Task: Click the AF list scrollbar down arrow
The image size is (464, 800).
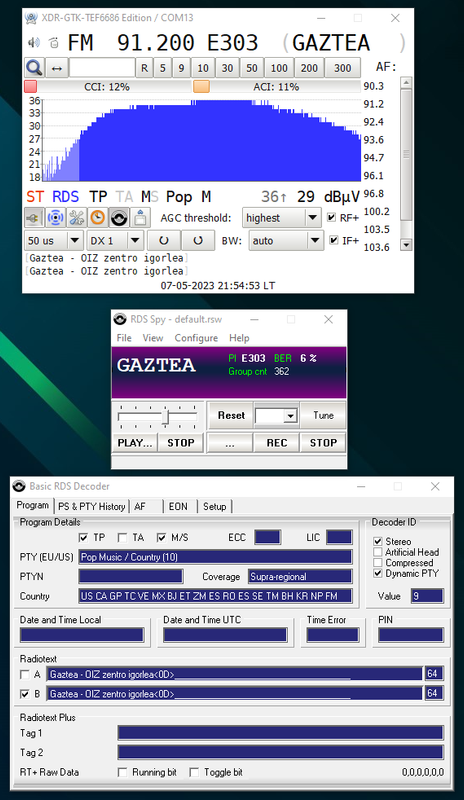Action: point(406,245)
